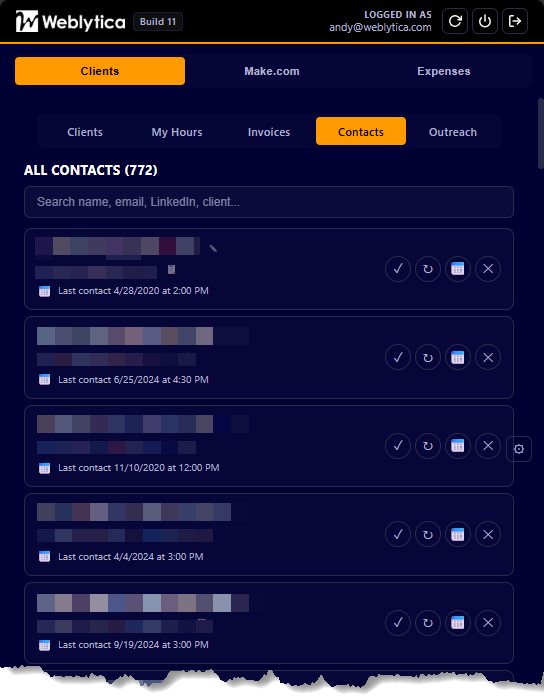Click redo arrow on 9/19/2024 contact row
Screen dimensions: 544x696
pos(428,623)
